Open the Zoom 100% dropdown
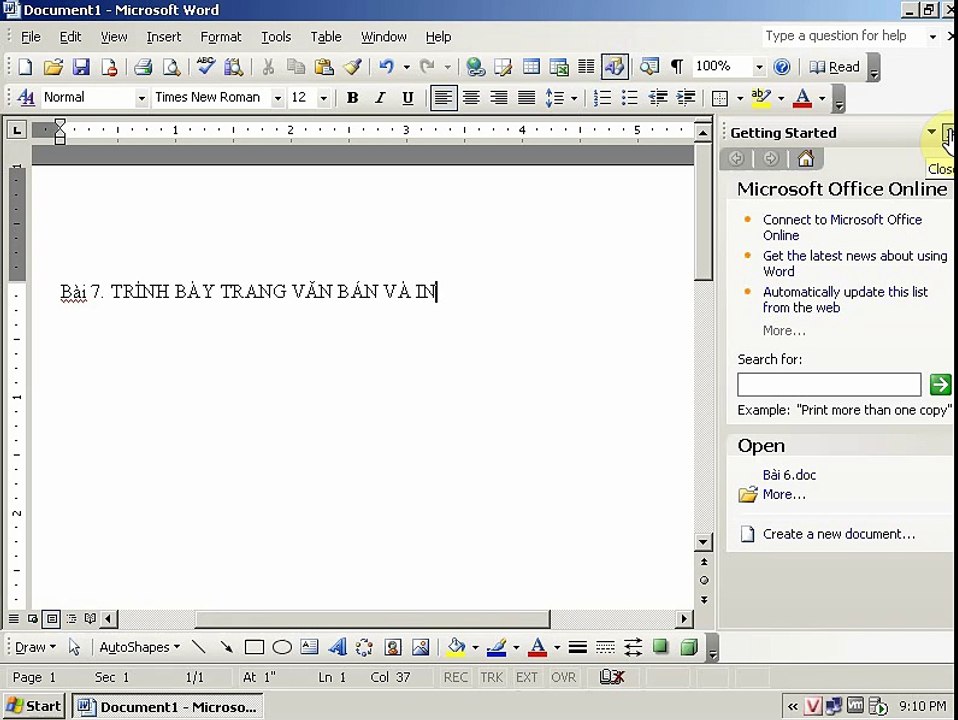Viewport: 958px width, 720px height. click(x=759, y=67)
